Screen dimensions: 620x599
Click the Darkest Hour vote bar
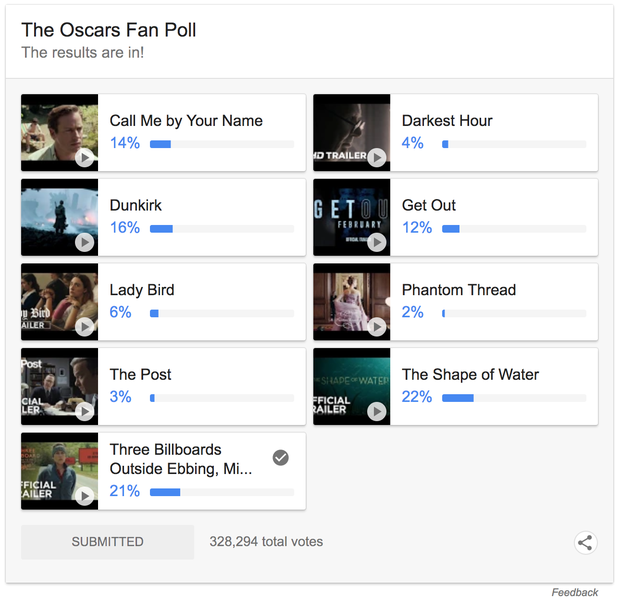(514, 144)
